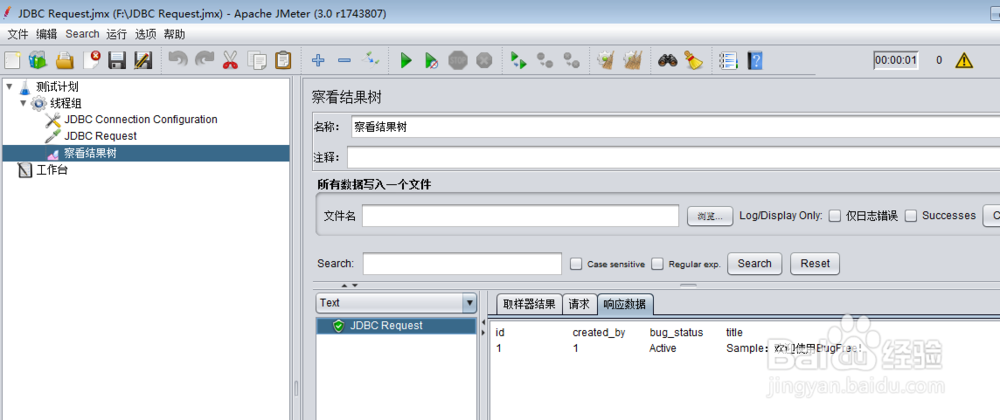Save the test plan with floppy icon

coord(117,61)
